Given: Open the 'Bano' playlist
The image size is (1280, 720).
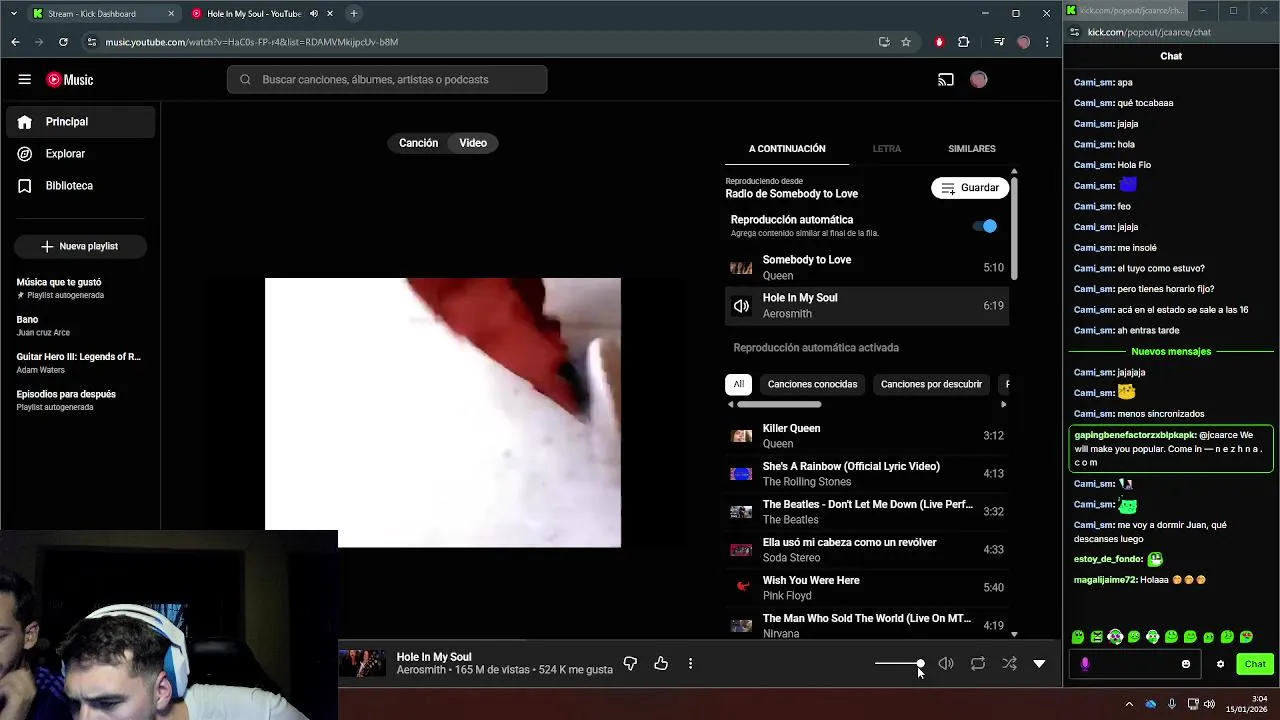Looking at the screenshot, I should click(80, 325).
